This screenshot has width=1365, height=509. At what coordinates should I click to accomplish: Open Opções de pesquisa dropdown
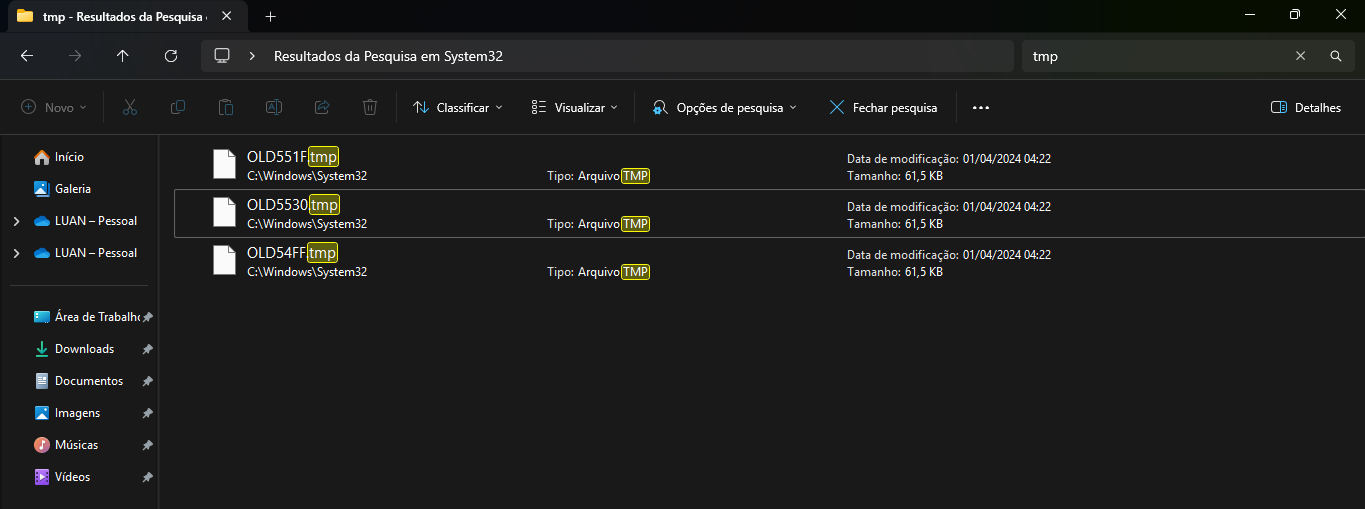point(725,107)
